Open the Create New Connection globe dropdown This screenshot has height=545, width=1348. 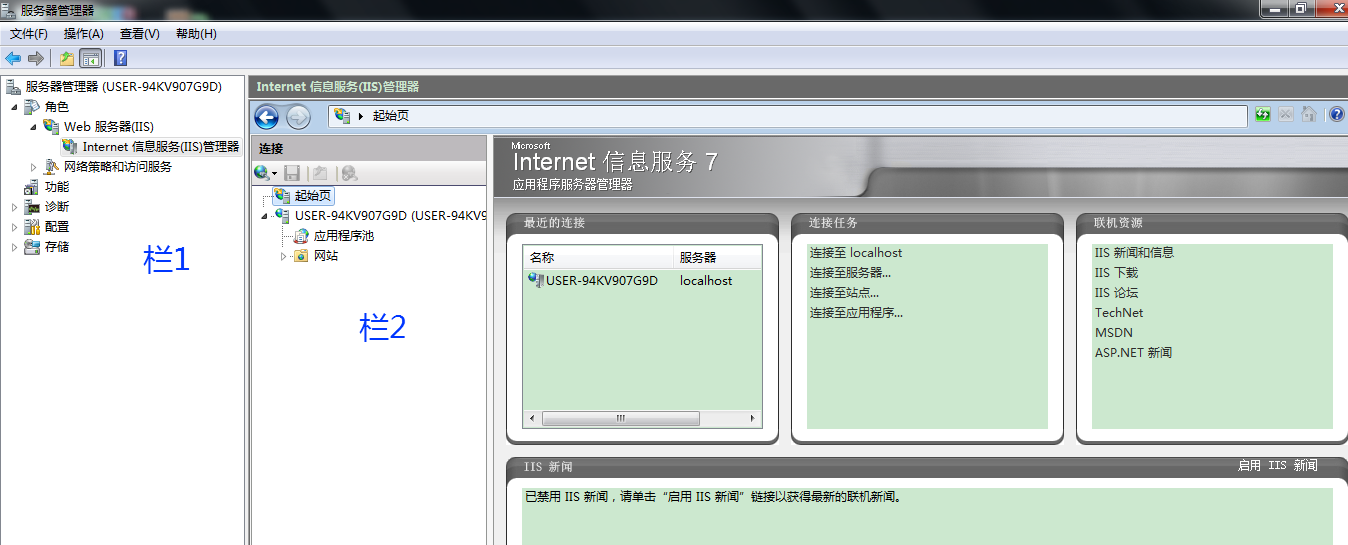pos(266,173)
